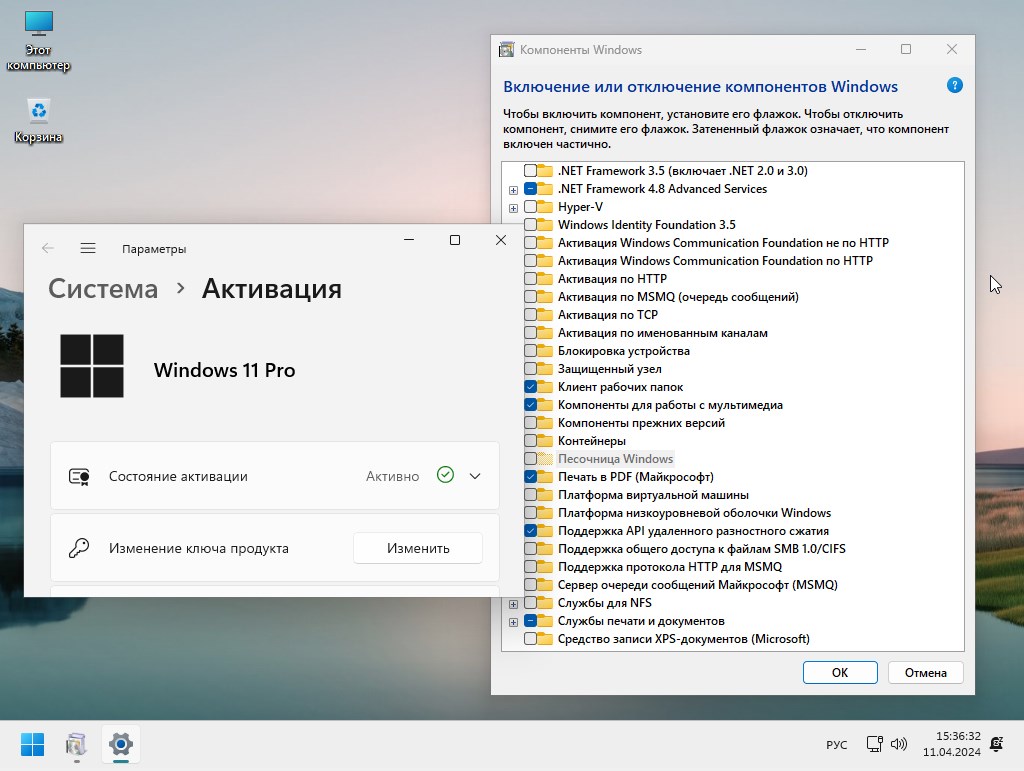Click folder icon of Hyper-V
The width and height of the screenshot is (1024, 771).
click(545, 207)
